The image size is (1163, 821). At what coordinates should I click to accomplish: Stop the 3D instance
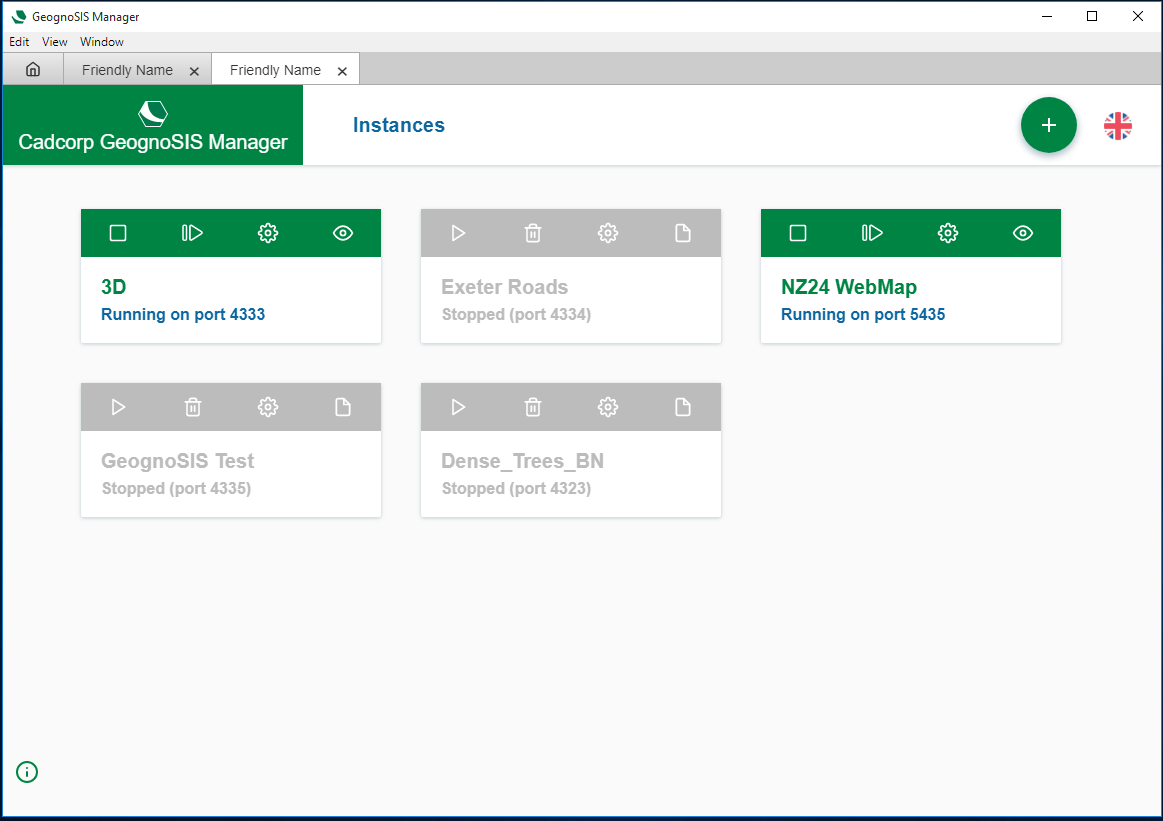click(118, 233)
